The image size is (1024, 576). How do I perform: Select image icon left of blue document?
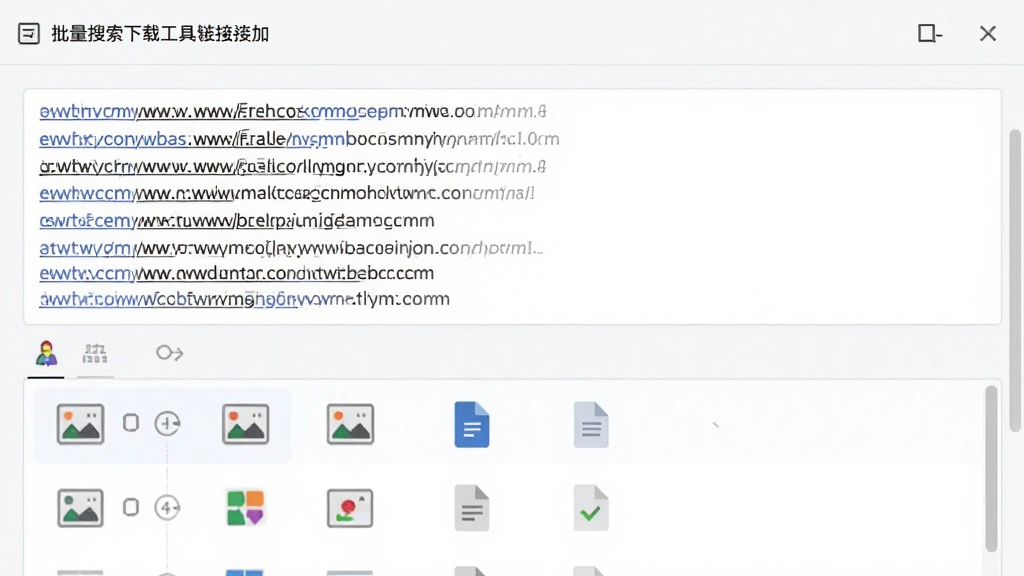tap(350, 424)
